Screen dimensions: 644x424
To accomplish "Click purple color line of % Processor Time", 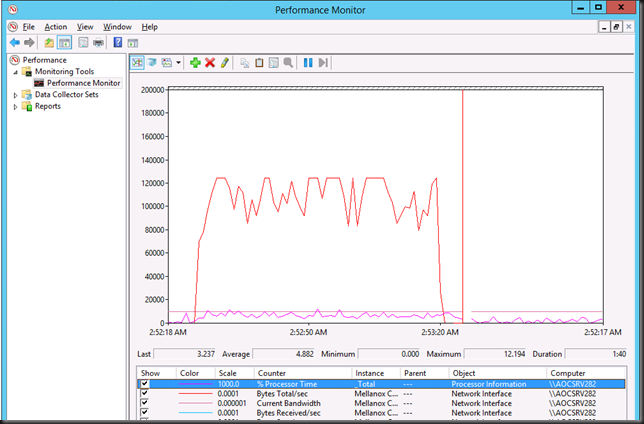I will click(196, 384).
